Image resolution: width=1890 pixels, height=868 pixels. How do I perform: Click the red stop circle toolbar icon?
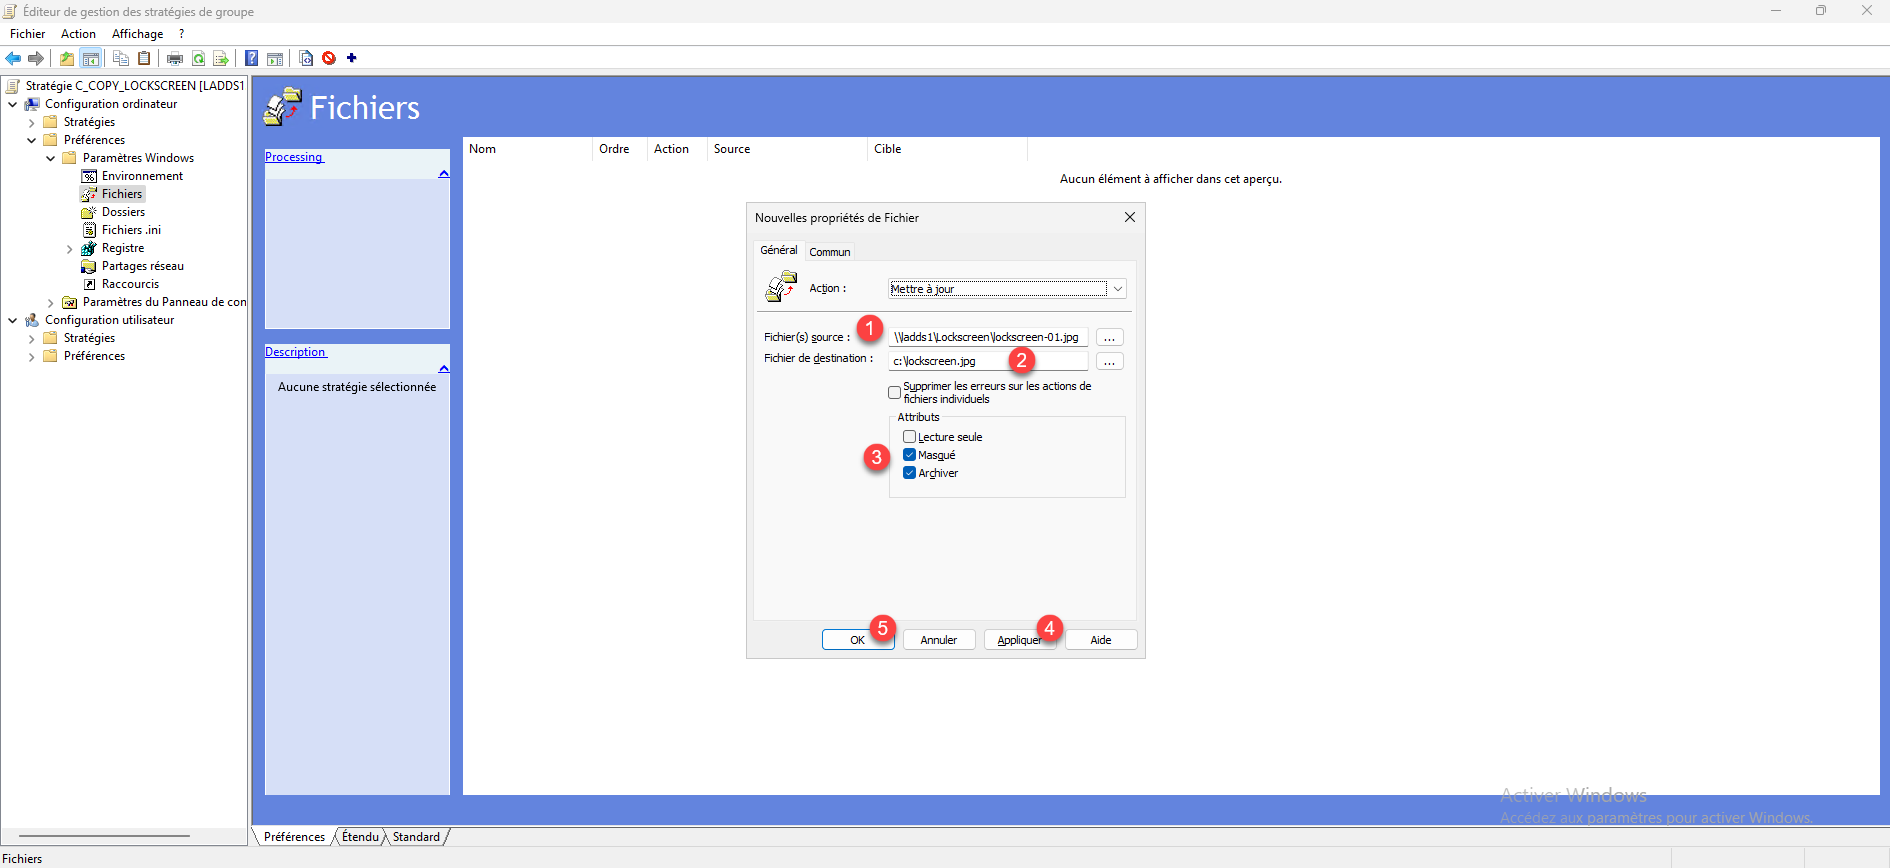(x=329, y=58)
